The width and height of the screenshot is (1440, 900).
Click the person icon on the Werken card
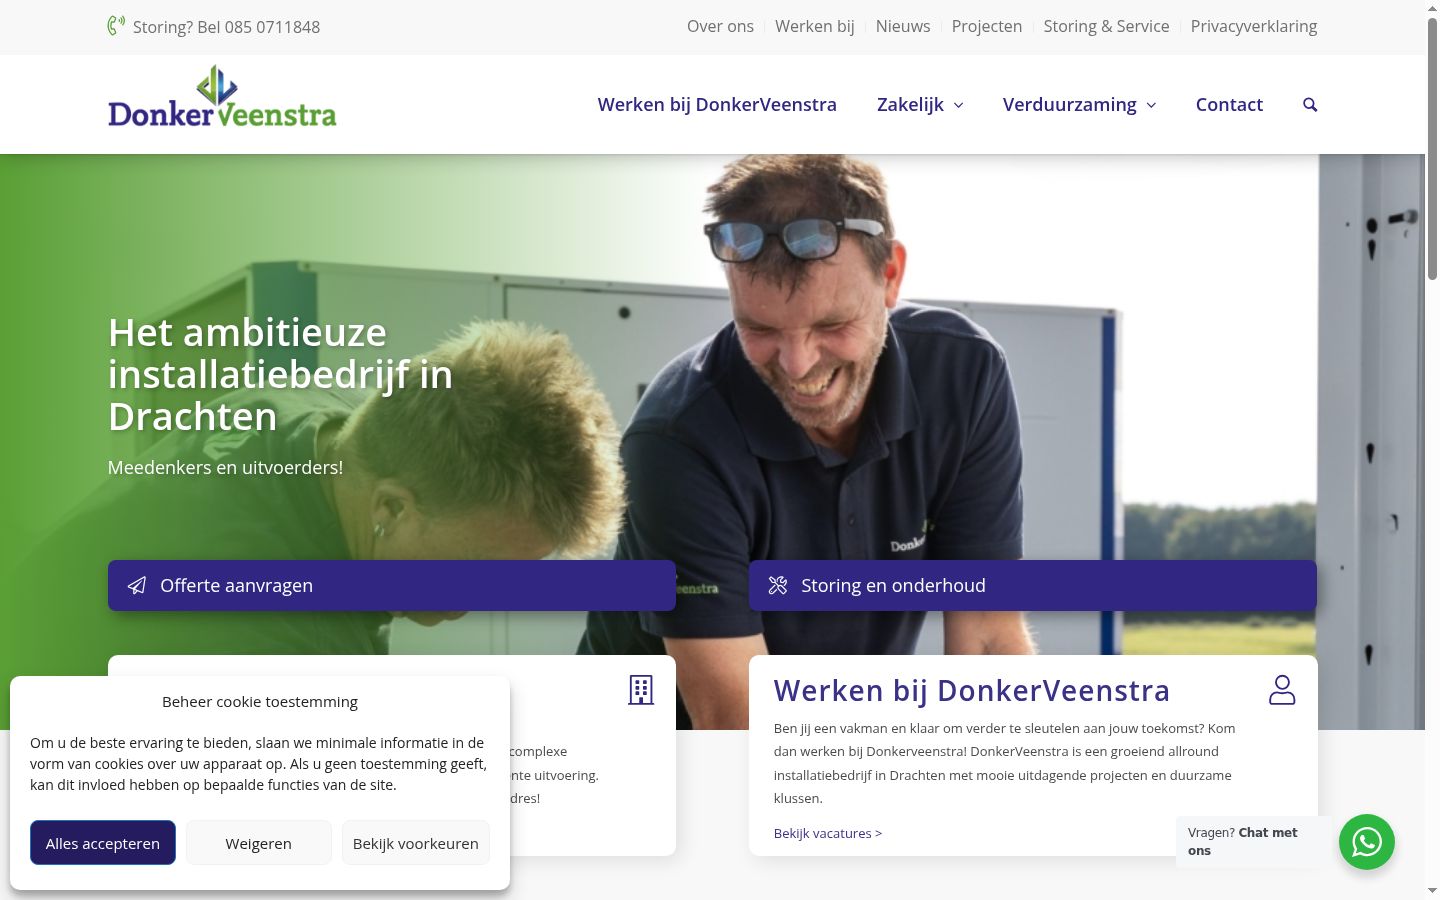(x=1282, y=690)
